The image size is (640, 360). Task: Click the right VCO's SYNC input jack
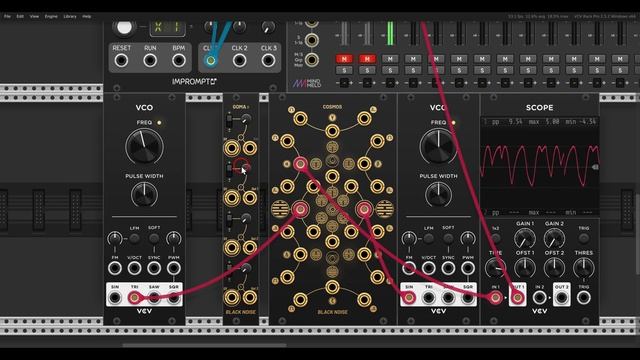click(x=448, y=268)
